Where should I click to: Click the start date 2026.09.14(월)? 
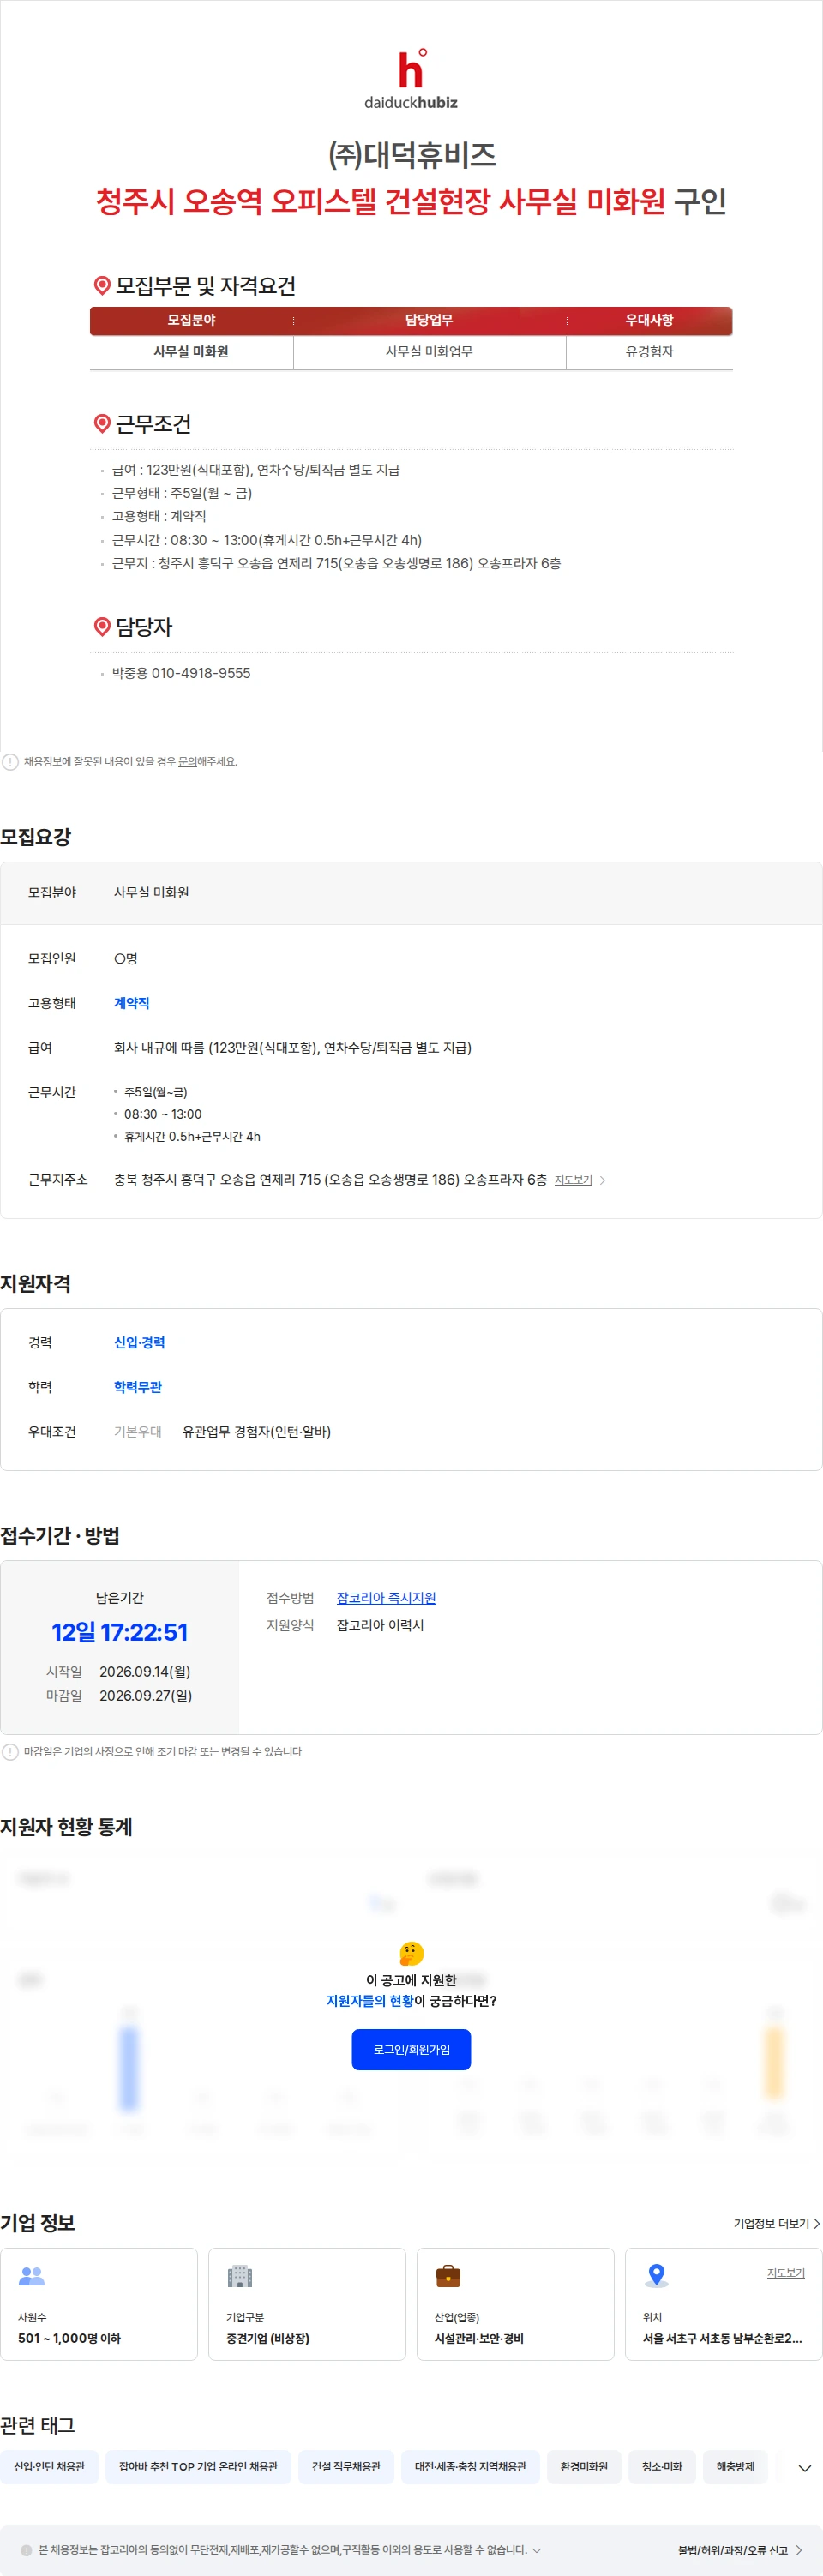(145, 1672)
